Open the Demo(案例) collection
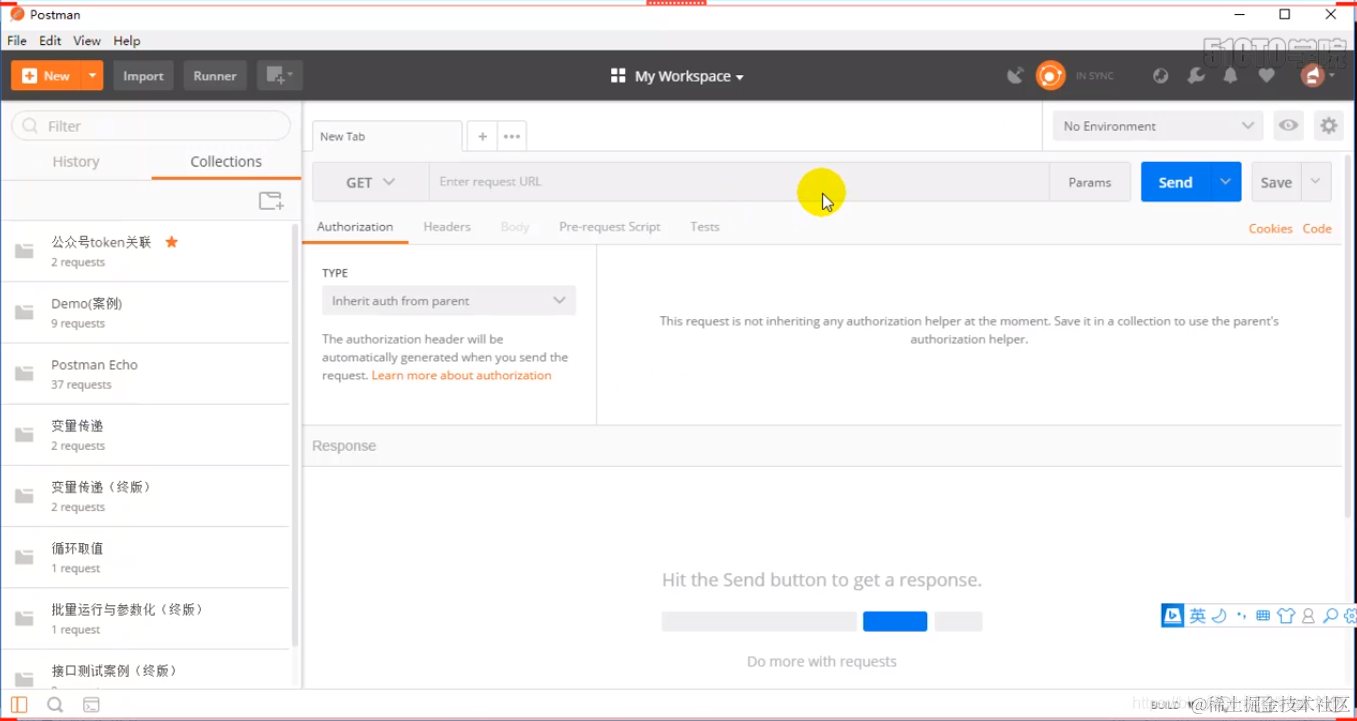The width and height of the screenshot is (1357, 721). (146, 313)
